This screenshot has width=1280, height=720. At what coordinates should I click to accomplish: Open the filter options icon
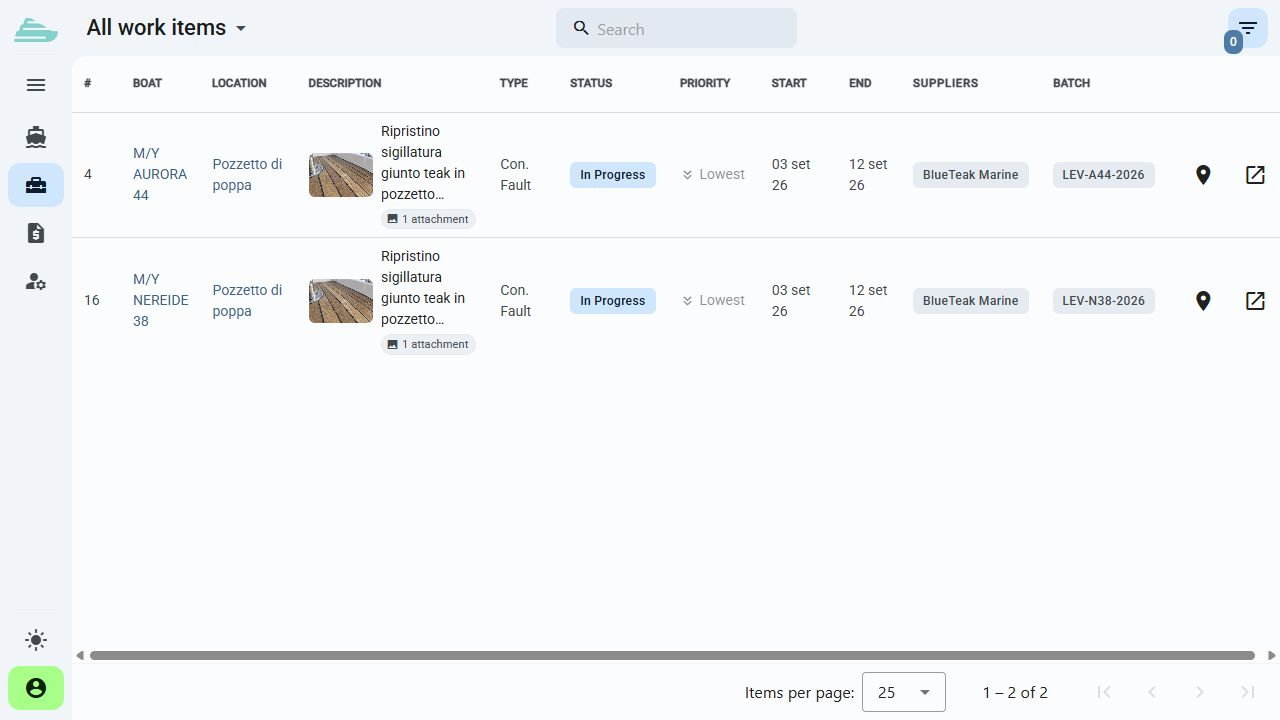(1247, 28)
